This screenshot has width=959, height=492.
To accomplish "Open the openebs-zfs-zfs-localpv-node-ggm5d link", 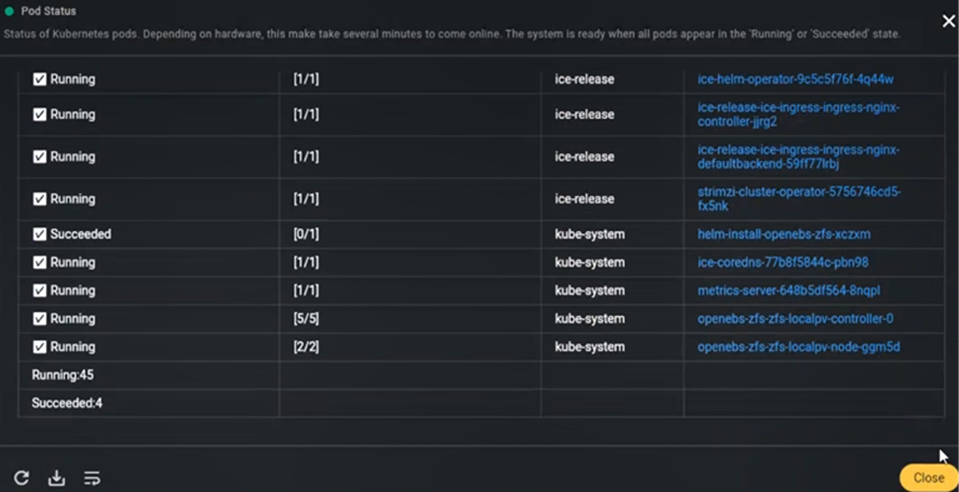I will (x=799, y=347).
